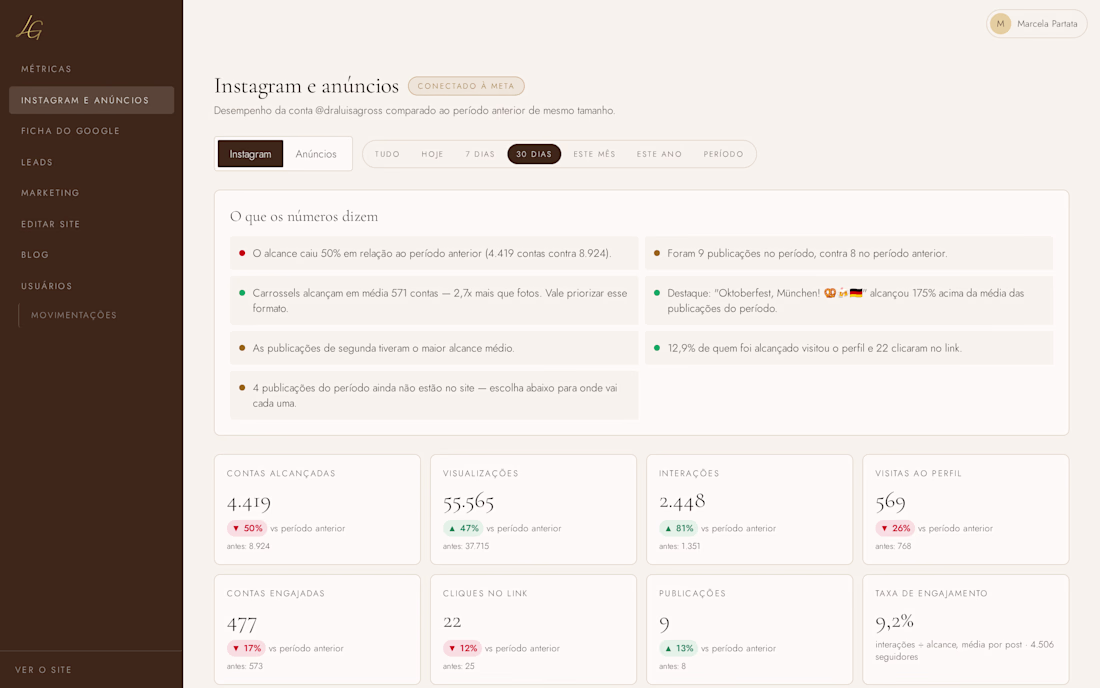
Task: Click the Cliques no Link value 22
Action: (452, 622)
